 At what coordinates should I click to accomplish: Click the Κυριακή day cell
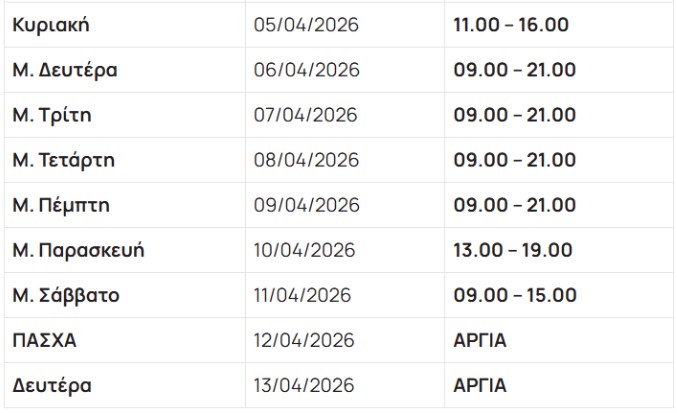(x=50, y=25)
